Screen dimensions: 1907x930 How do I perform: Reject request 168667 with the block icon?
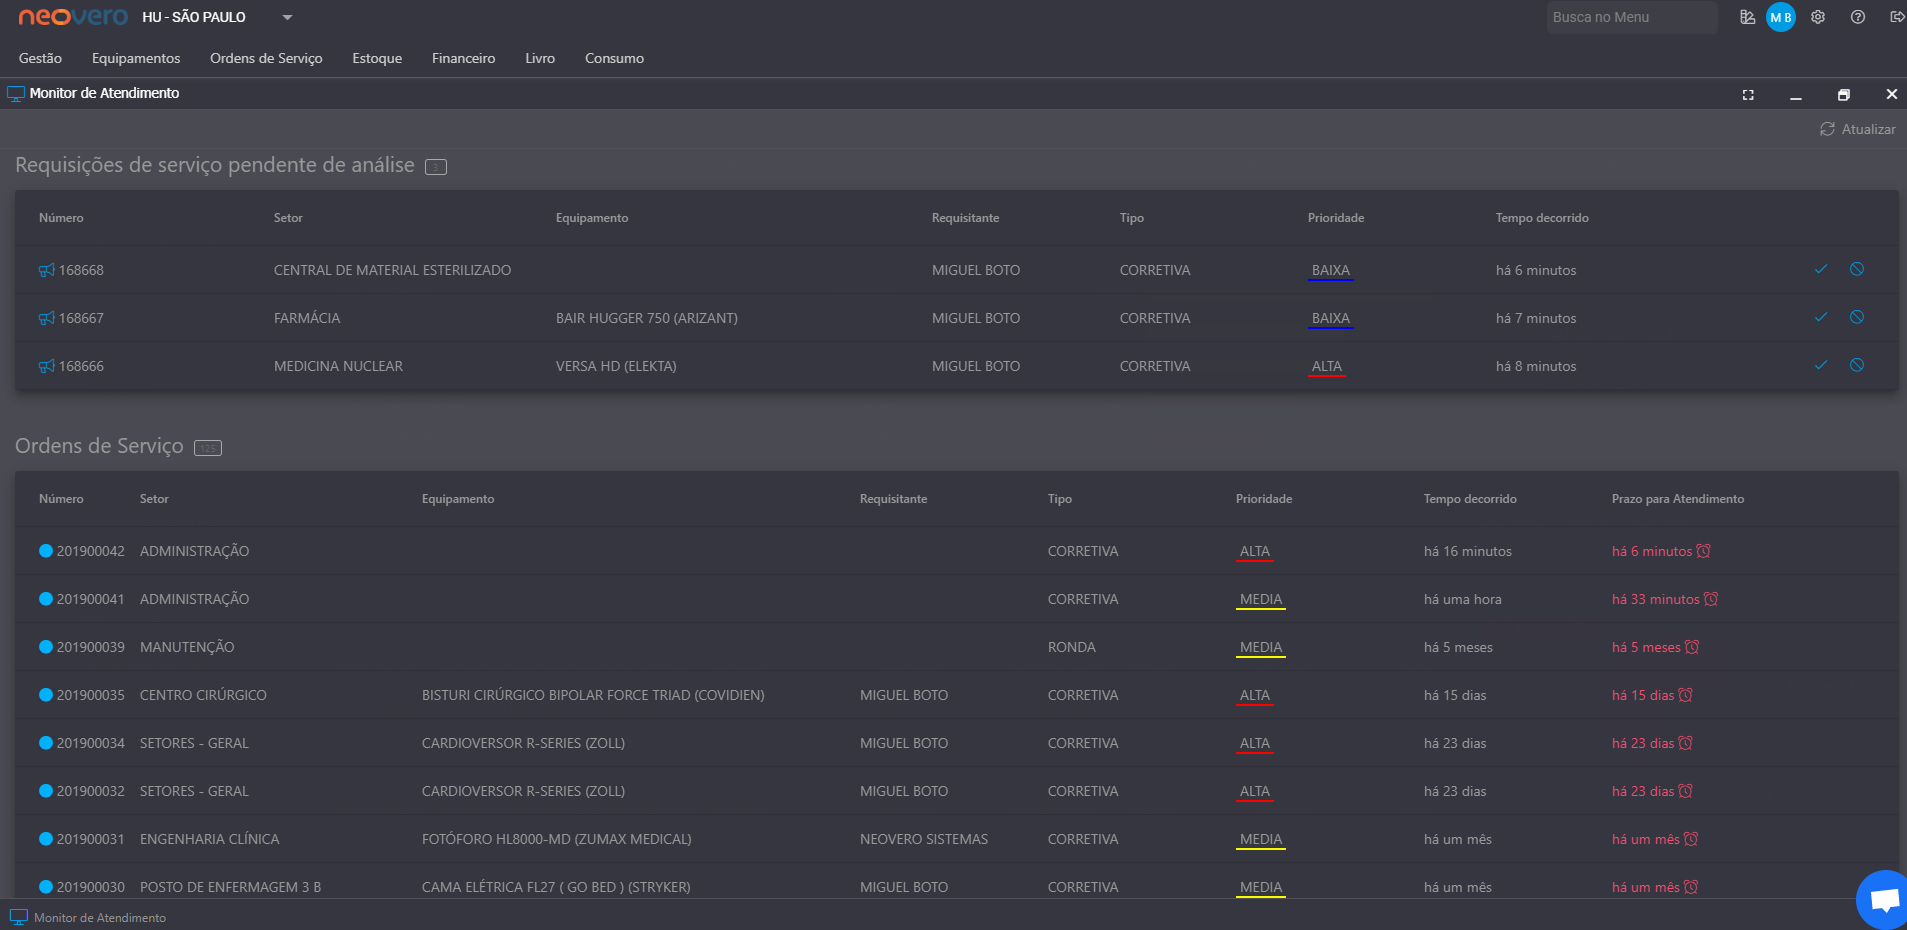pyautogui.click(x=1856, y=318)
